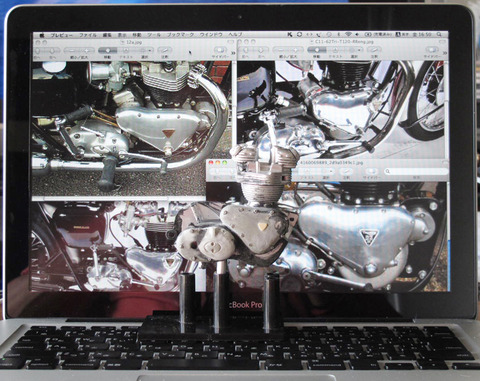Open the ツール menu
The width and height of the screenshot is (480, 381).
point(154,35)
